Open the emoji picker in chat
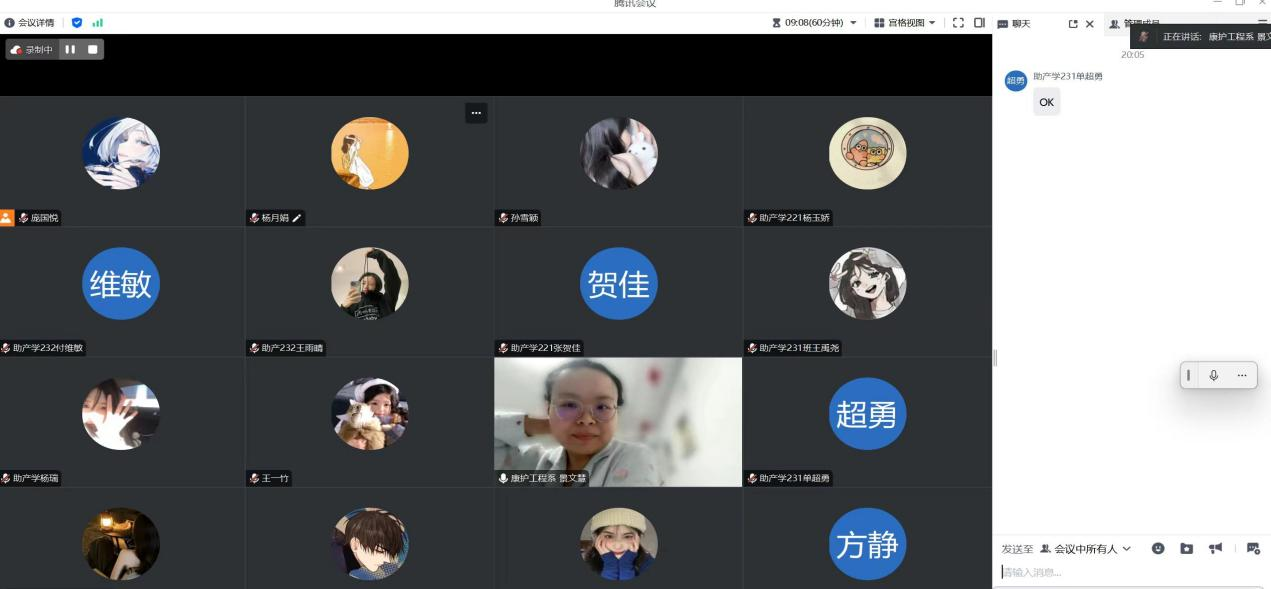The width and height of the screenshot is (1271, 589). tap(1158, 549)
